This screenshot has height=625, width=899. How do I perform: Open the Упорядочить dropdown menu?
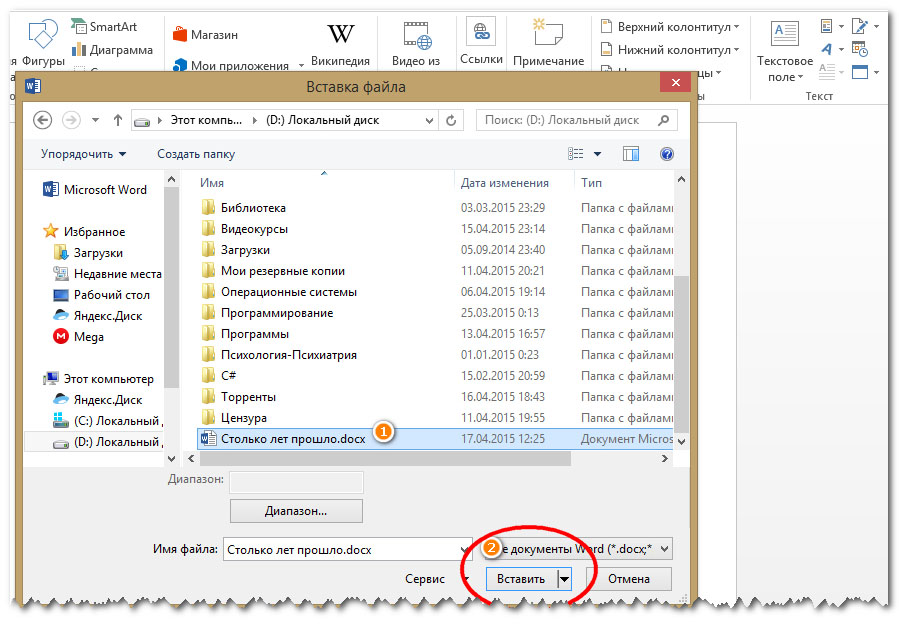click(x=84, y=154)
